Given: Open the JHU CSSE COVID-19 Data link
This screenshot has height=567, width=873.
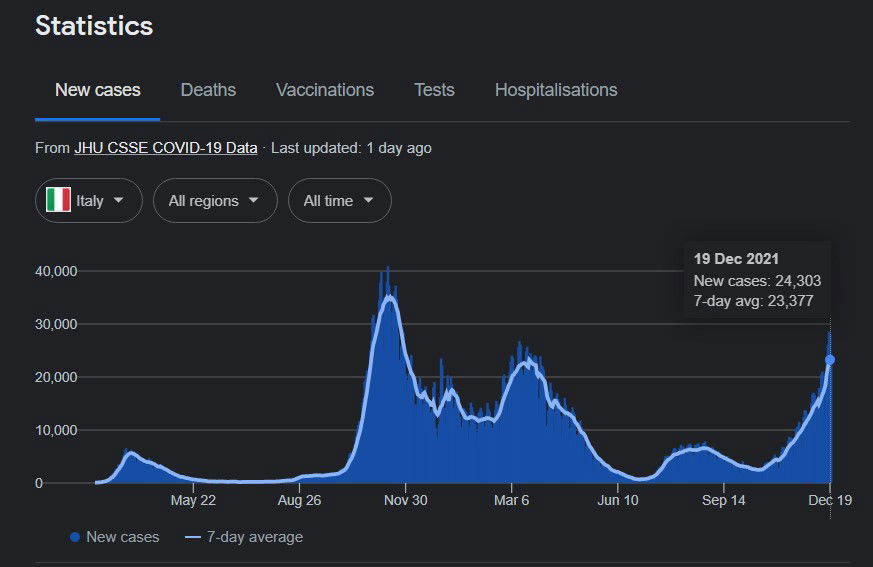Looking at the screenshot, I should 165,148.
